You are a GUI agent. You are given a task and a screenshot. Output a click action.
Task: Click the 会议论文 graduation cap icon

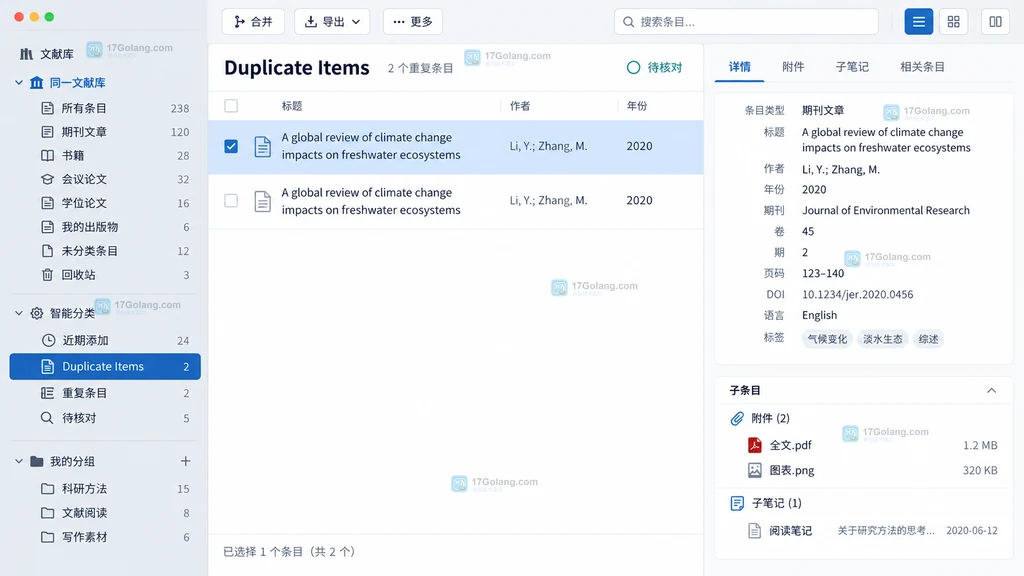tap(47, 179)
